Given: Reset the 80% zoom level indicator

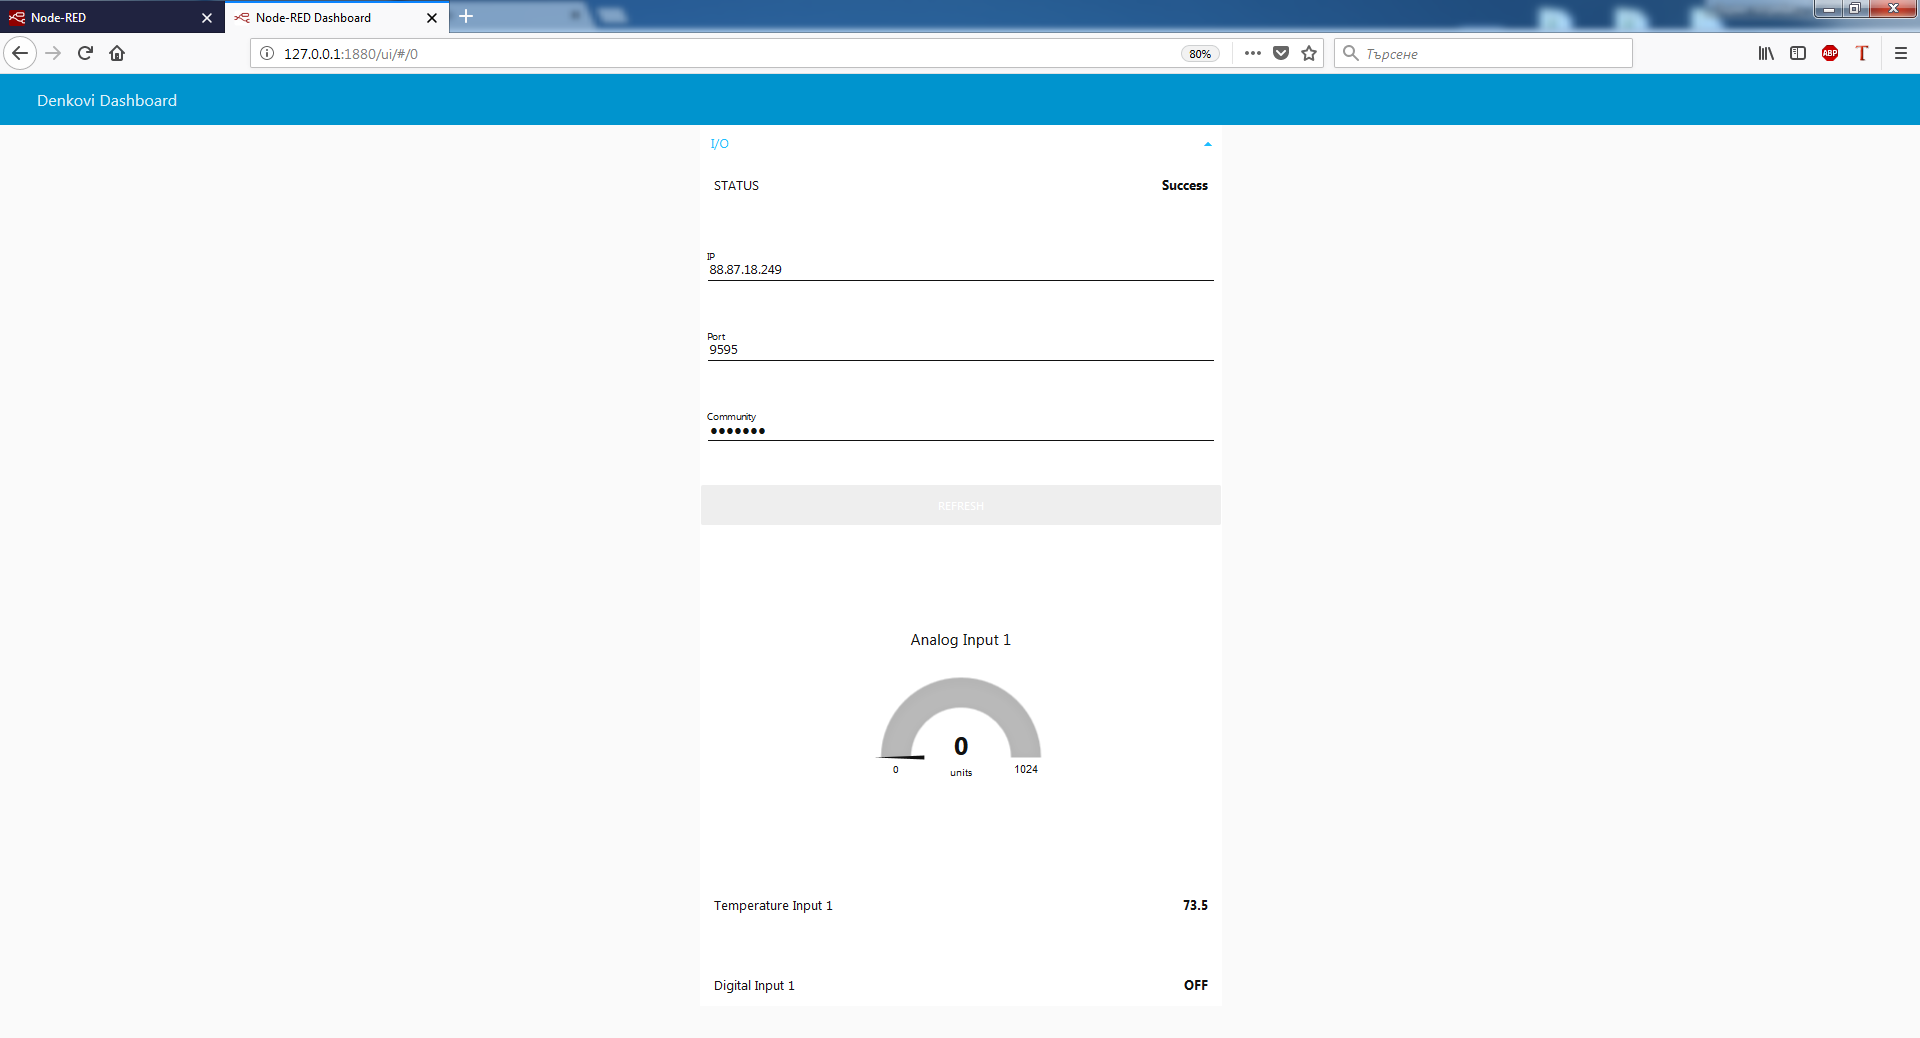Looking at the screenshot, I should [1200, 54].
